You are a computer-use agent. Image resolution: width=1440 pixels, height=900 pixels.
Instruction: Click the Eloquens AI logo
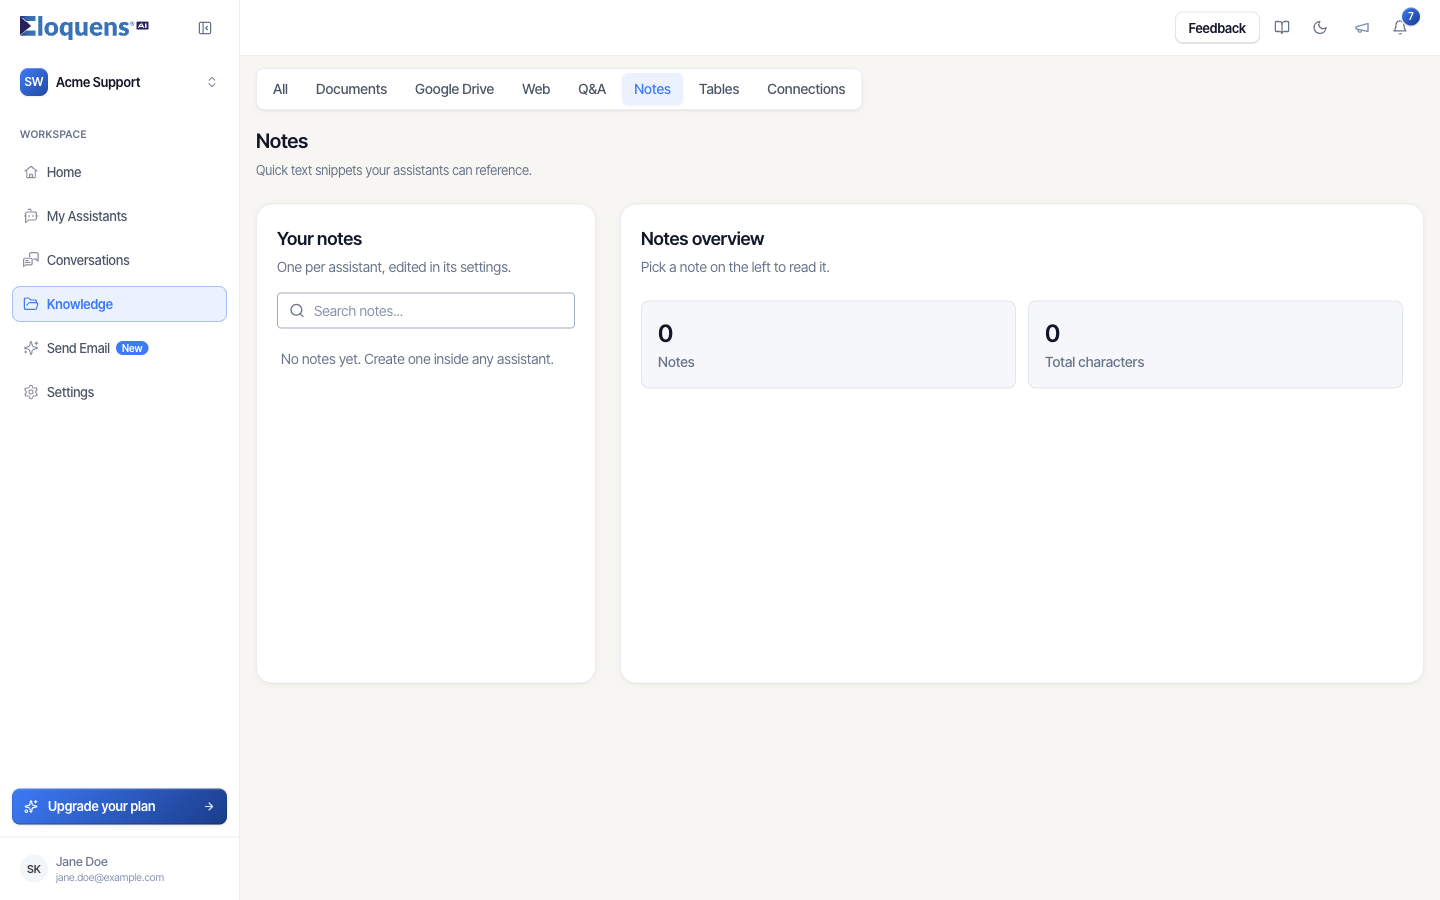(x=84, y=27)
